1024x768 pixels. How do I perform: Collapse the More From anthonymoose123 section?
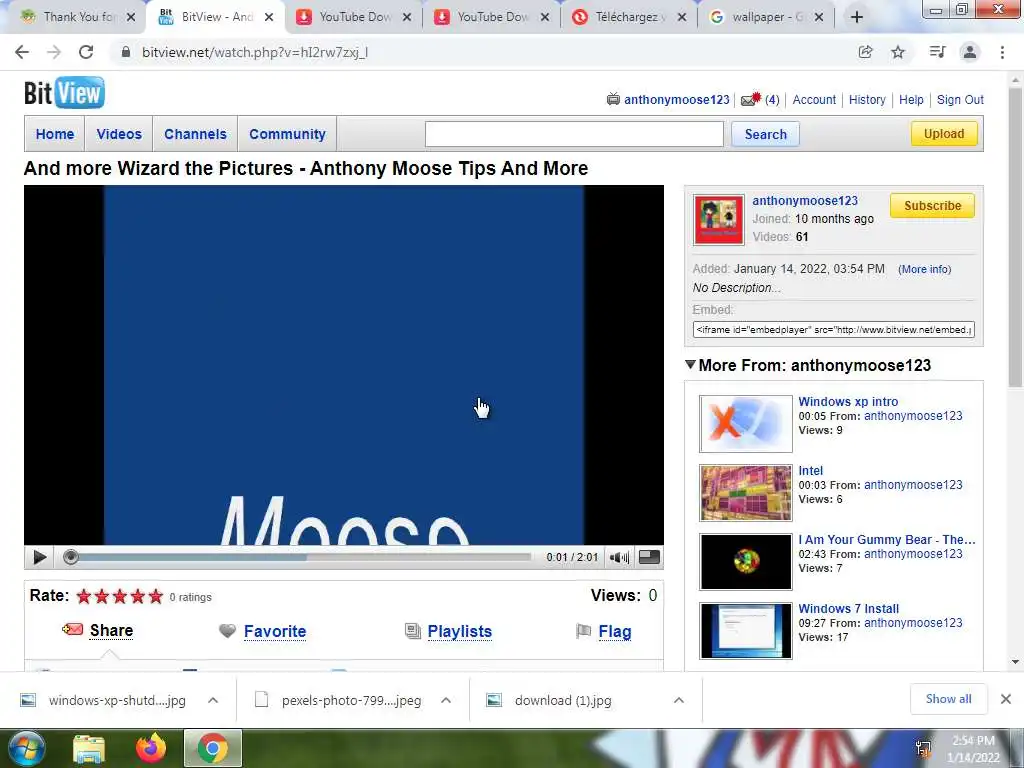tap(690, 364)
